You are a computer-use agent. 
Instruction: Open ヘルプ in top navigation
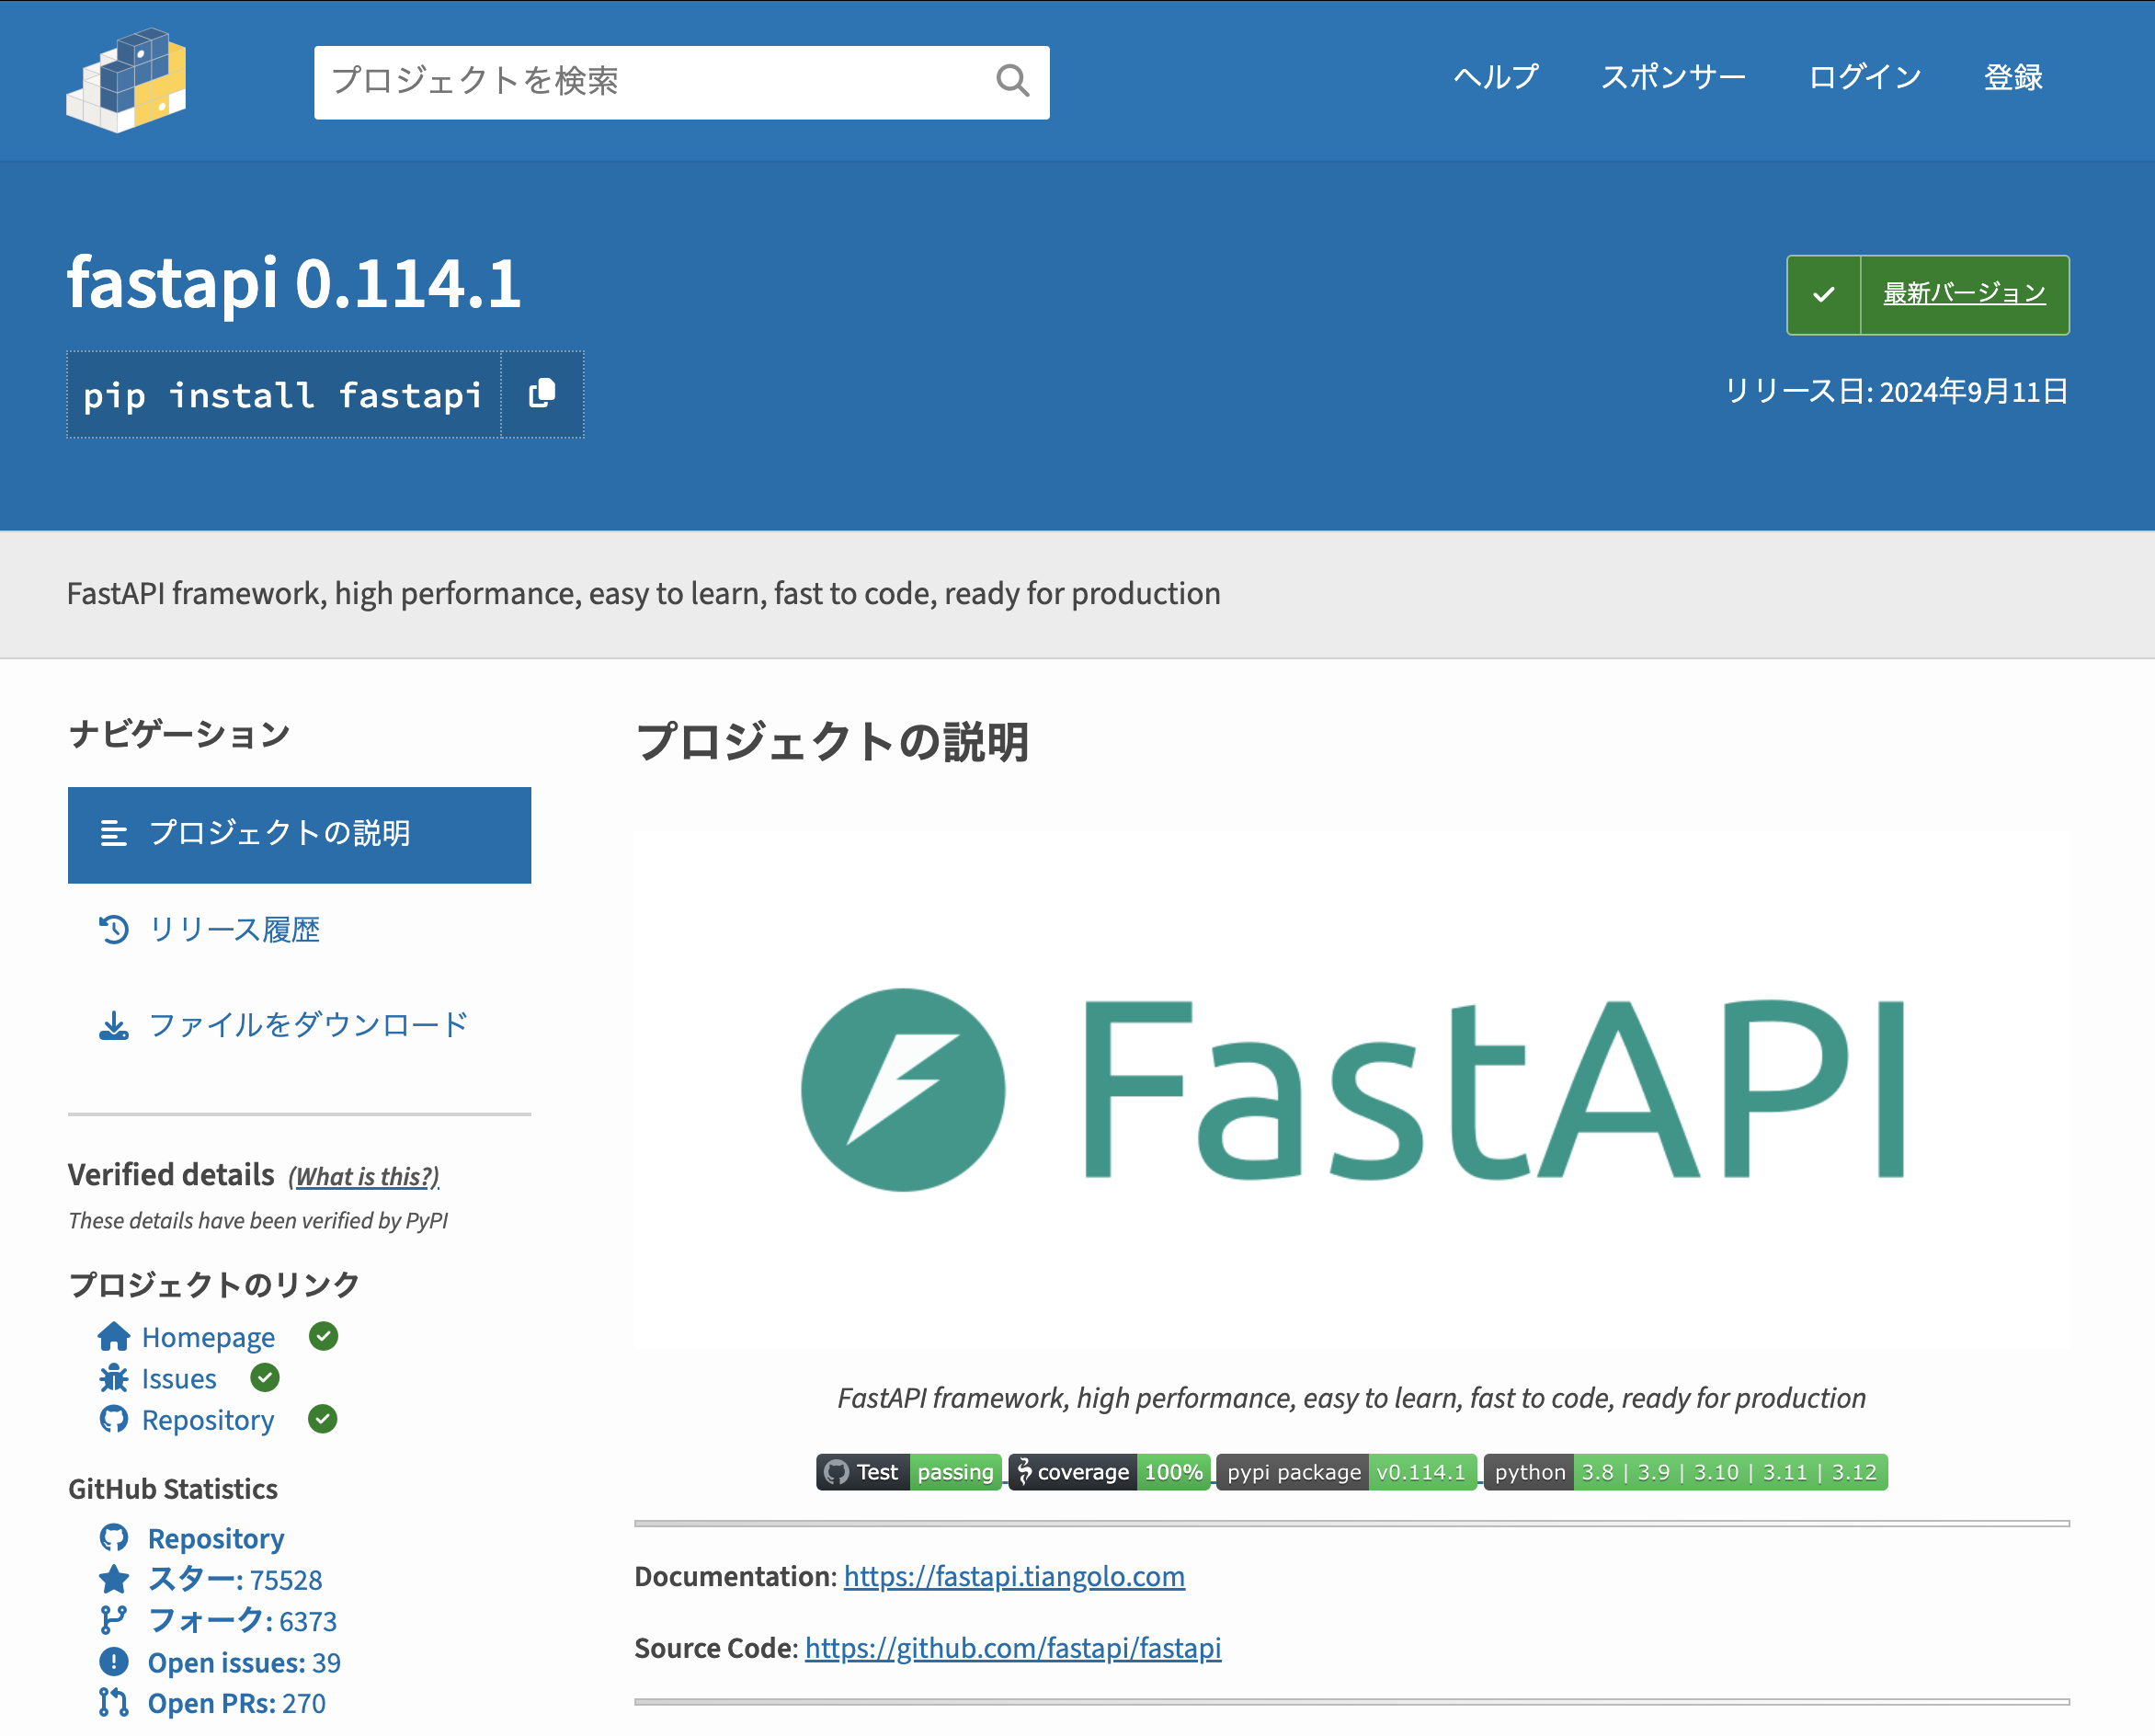(1495, 77)
